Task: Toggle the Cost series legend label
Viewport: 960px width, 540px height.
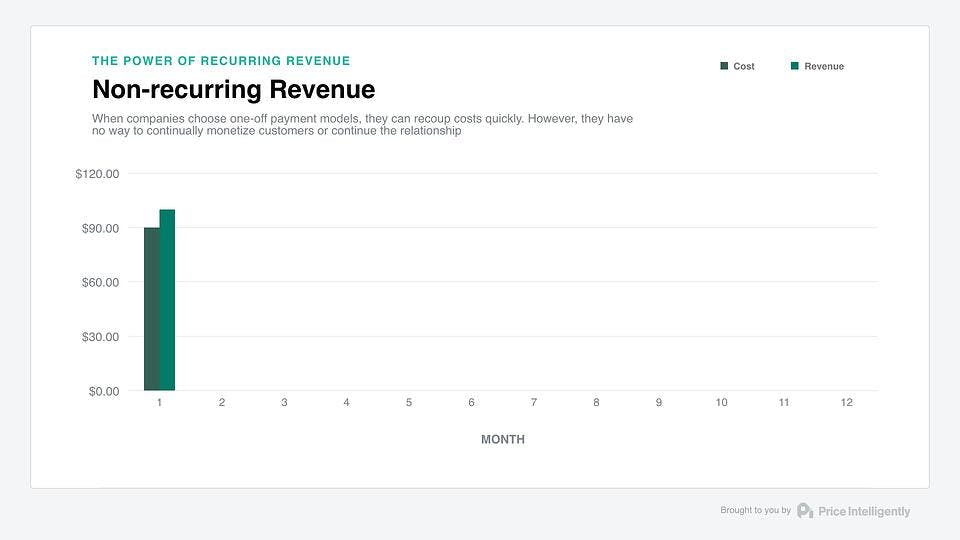Action: pyautogui.click(x=743, y=66)
